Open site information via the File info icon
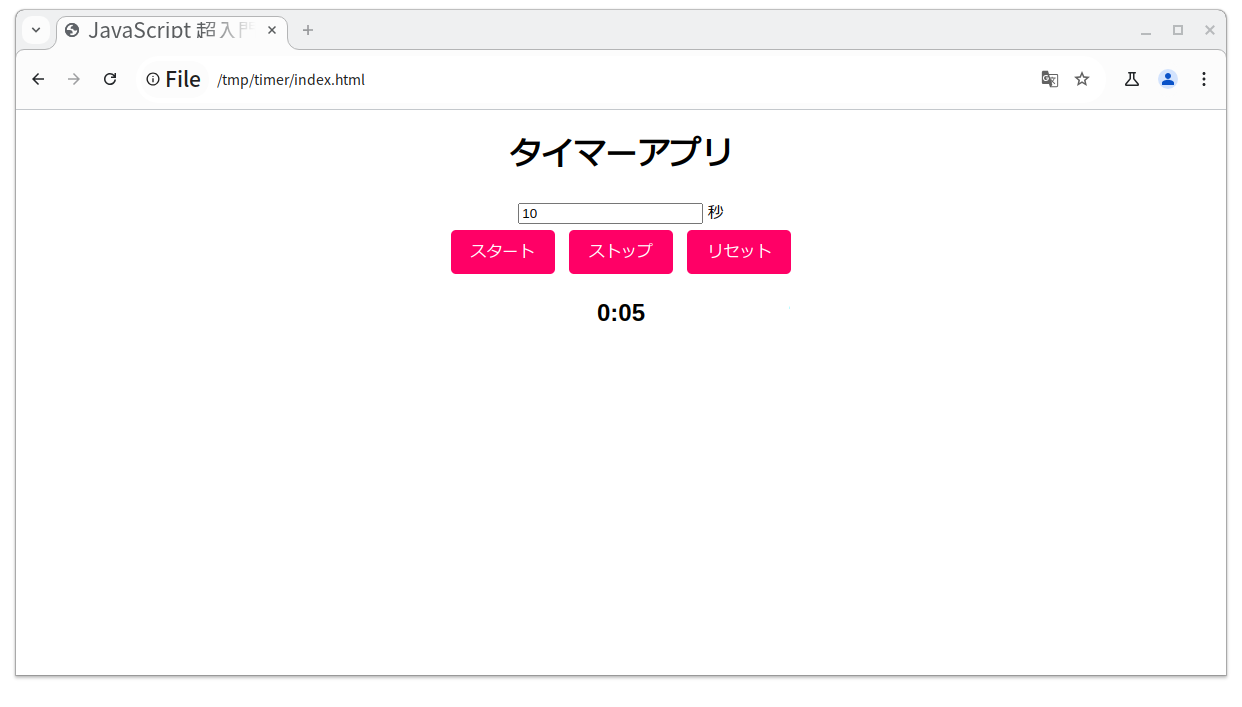 tap(152, 78)
